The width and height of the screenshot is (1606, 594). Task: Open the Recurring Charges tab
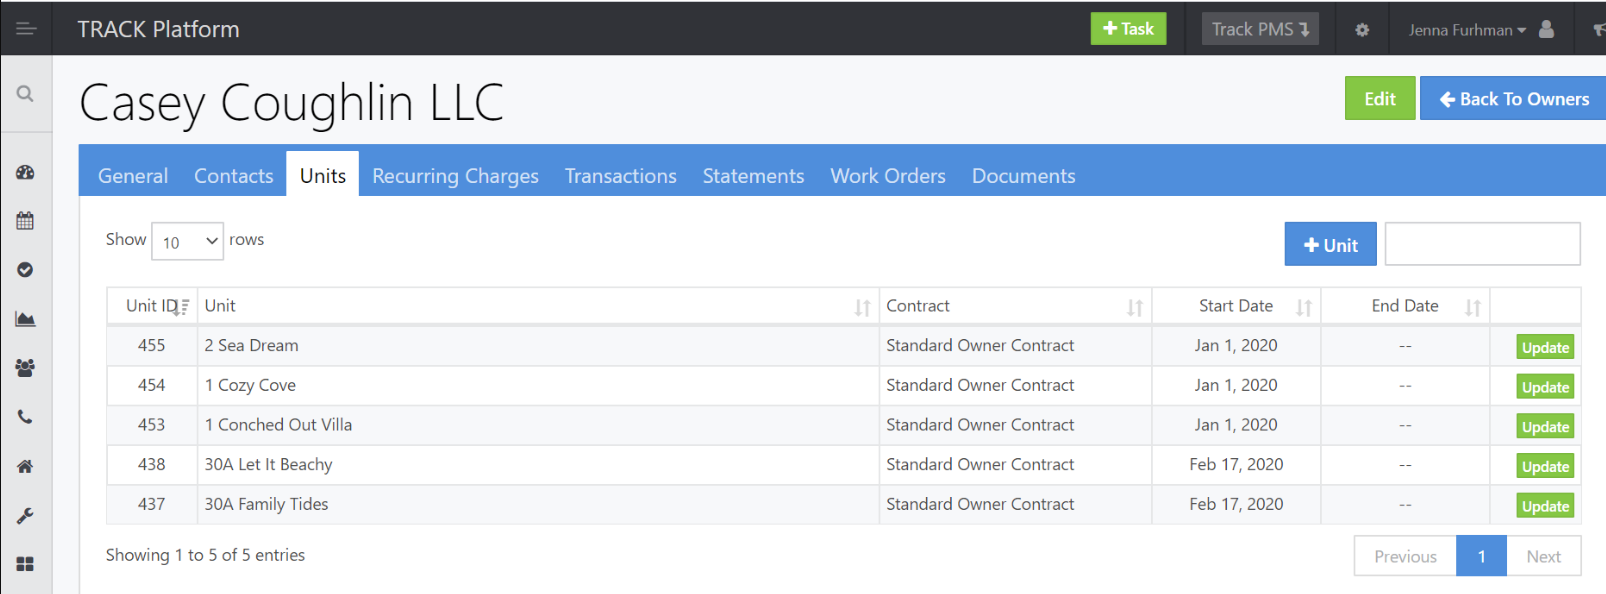456,176
